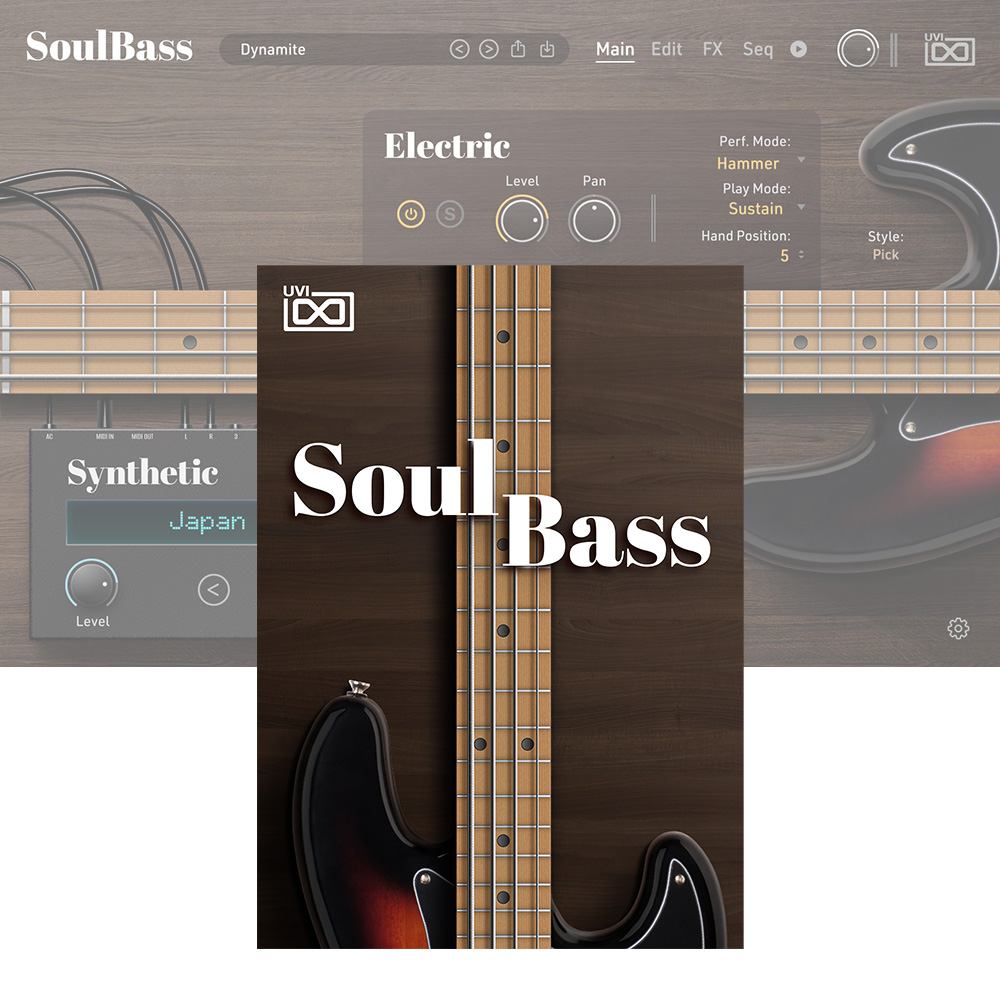Image resolution: width=1000 pixels, height=1000 pixels.
Task: Load the previous preset arrow
Action: pos(459,49)
